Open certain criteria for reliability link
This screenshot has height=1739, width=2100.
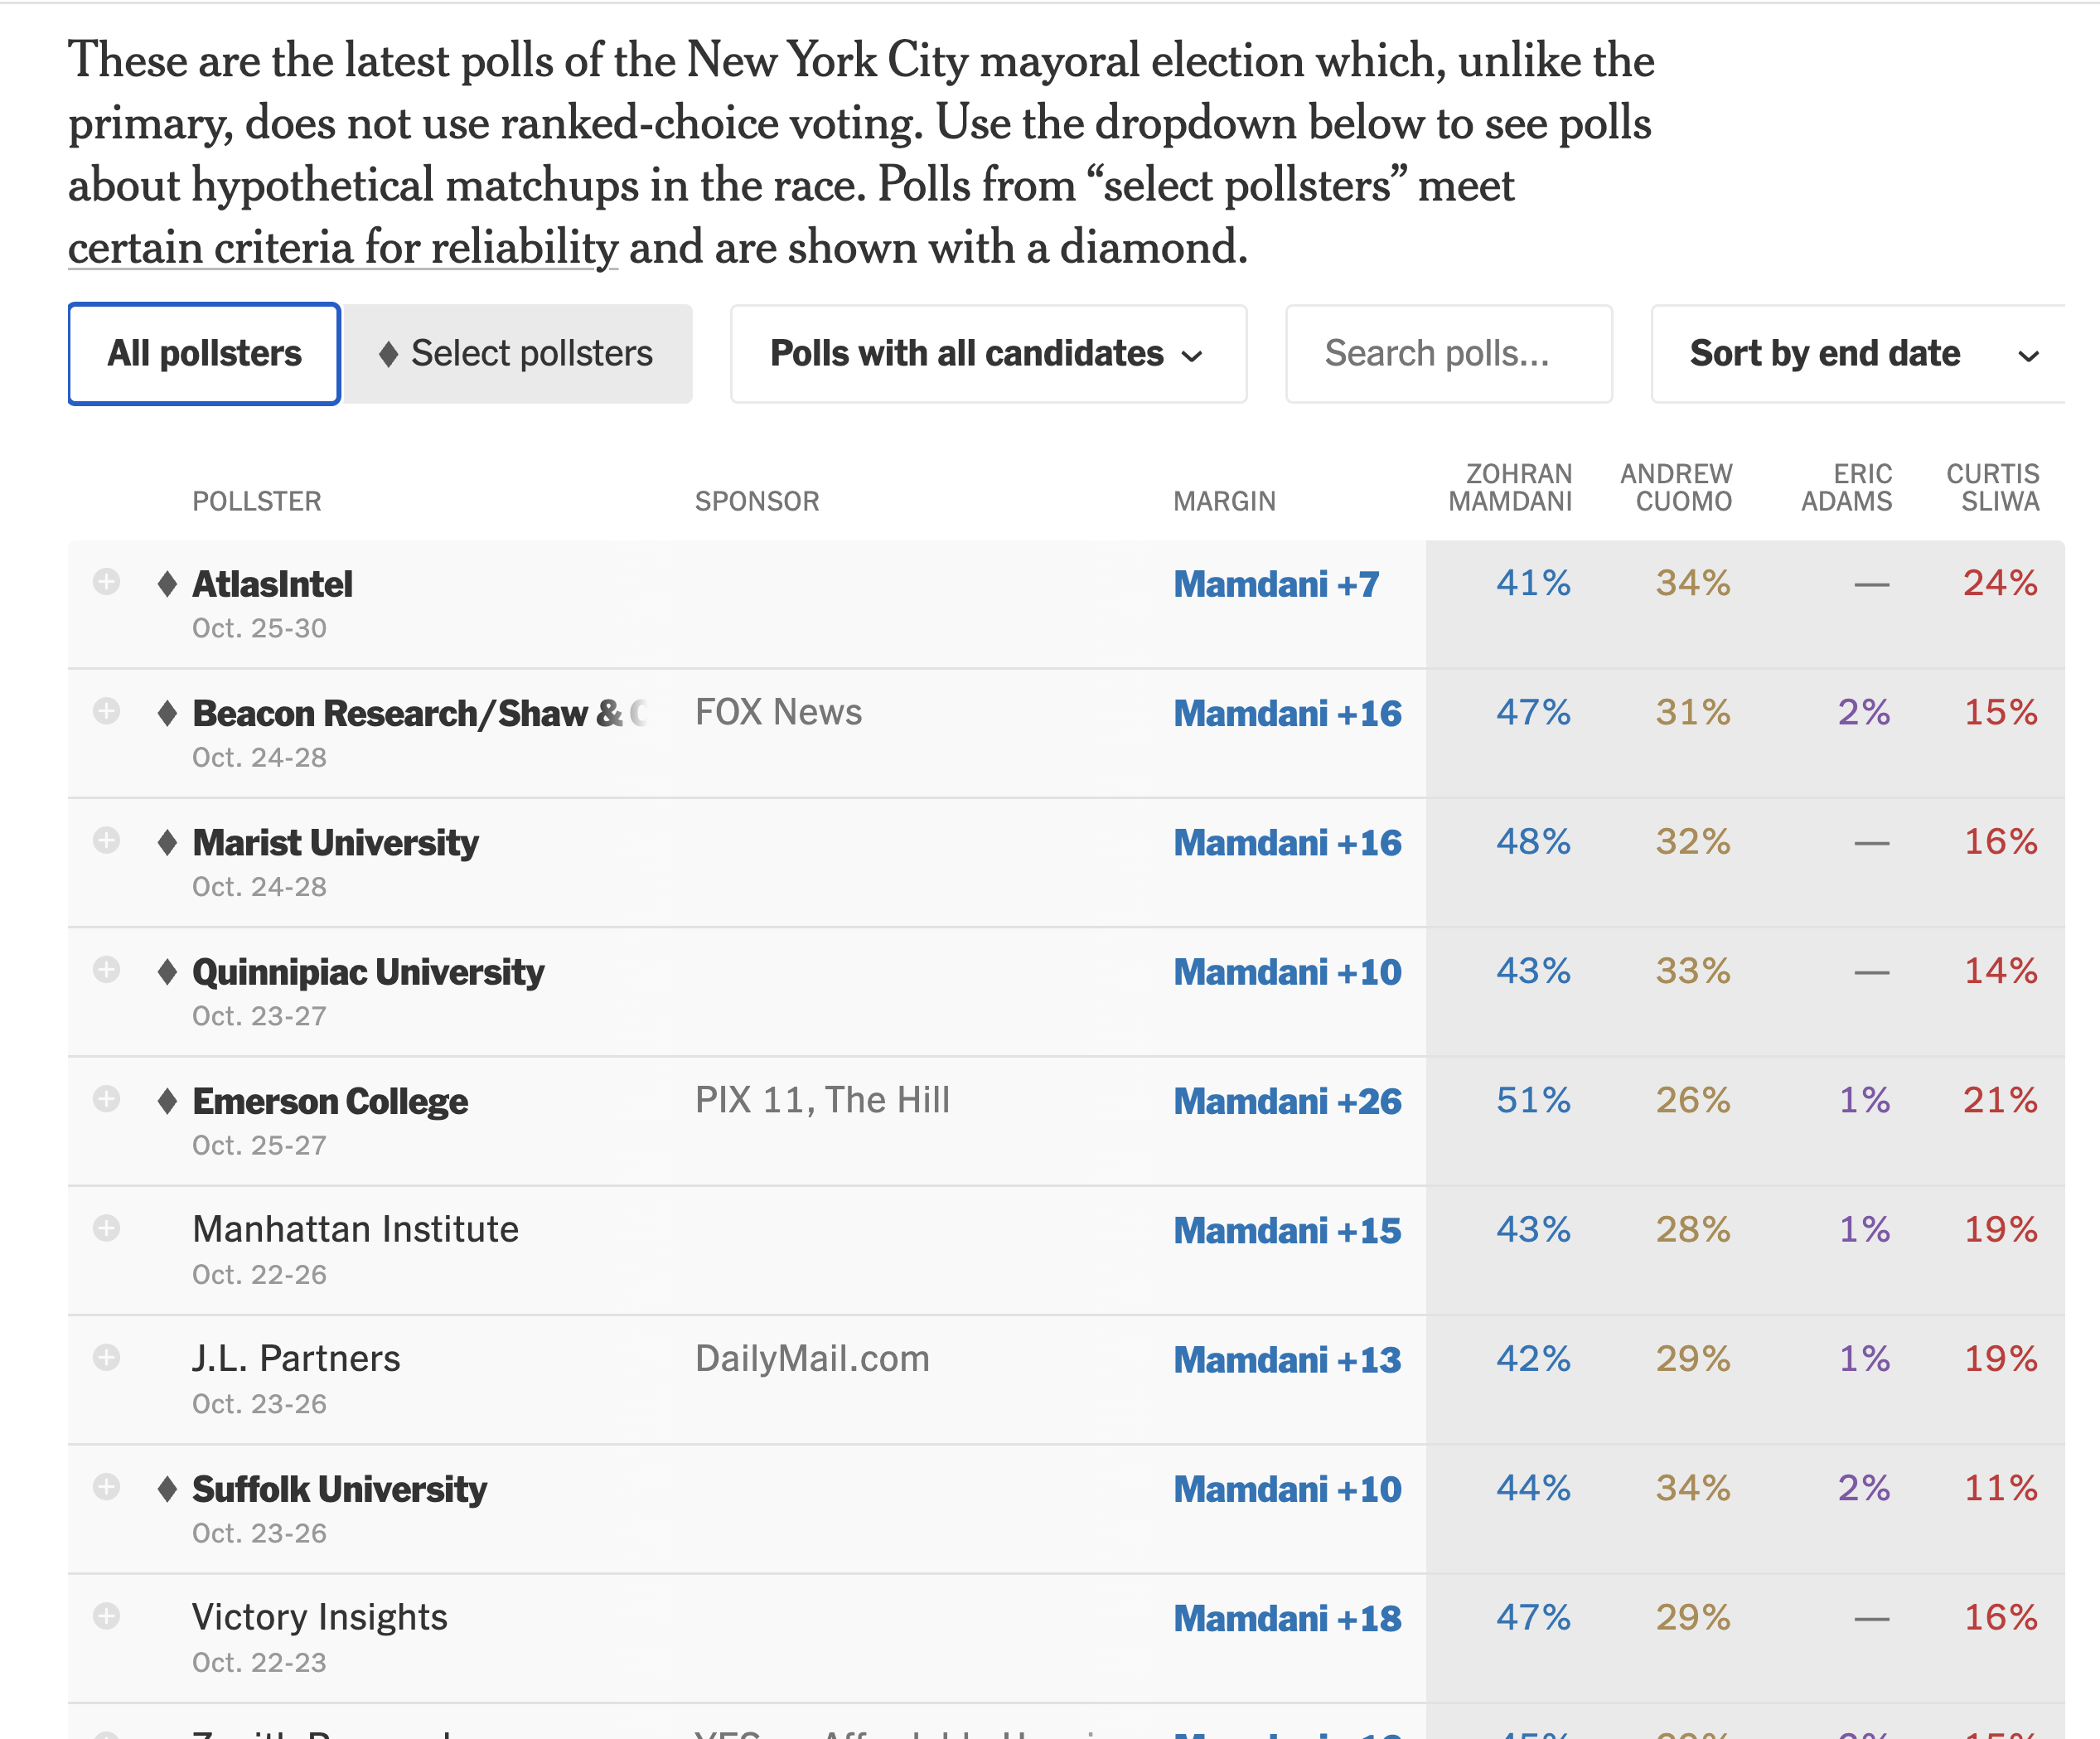pyautogui.click(x=343, y=248)
